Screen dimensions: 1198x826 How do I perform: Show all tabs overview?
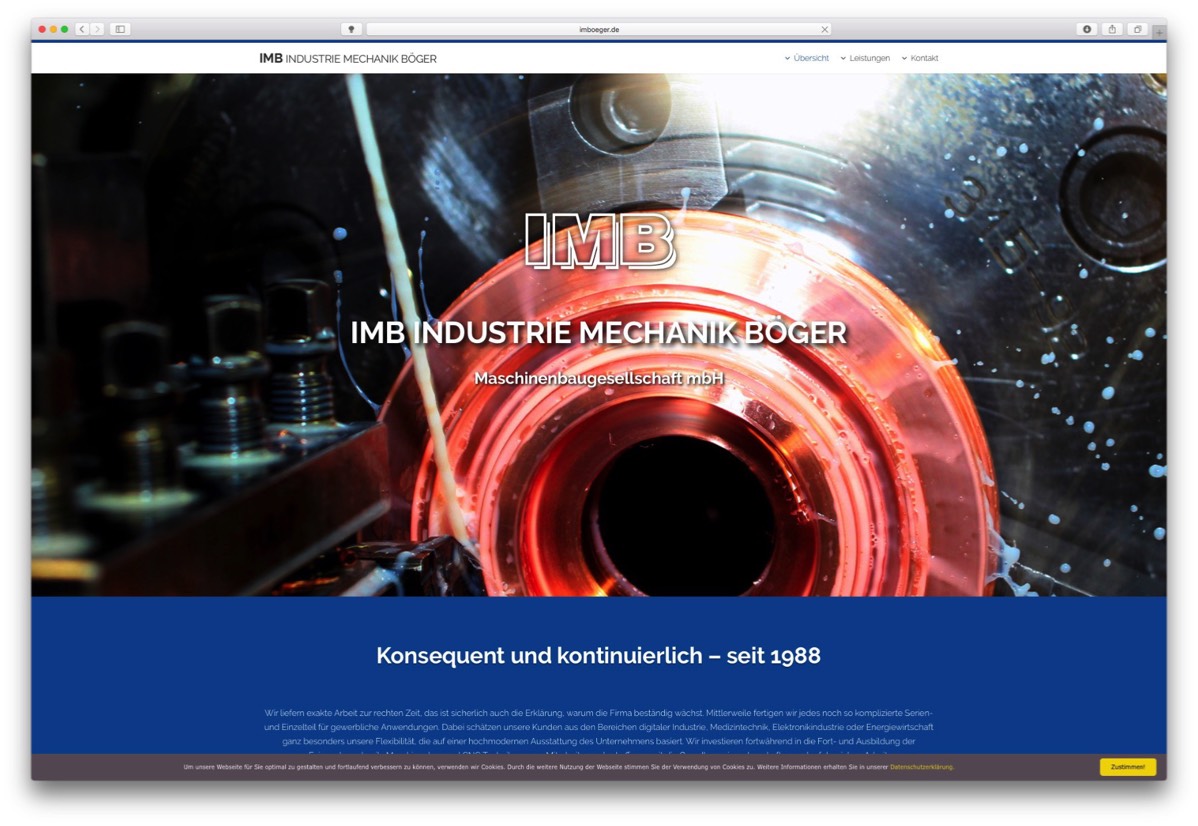1137,30
